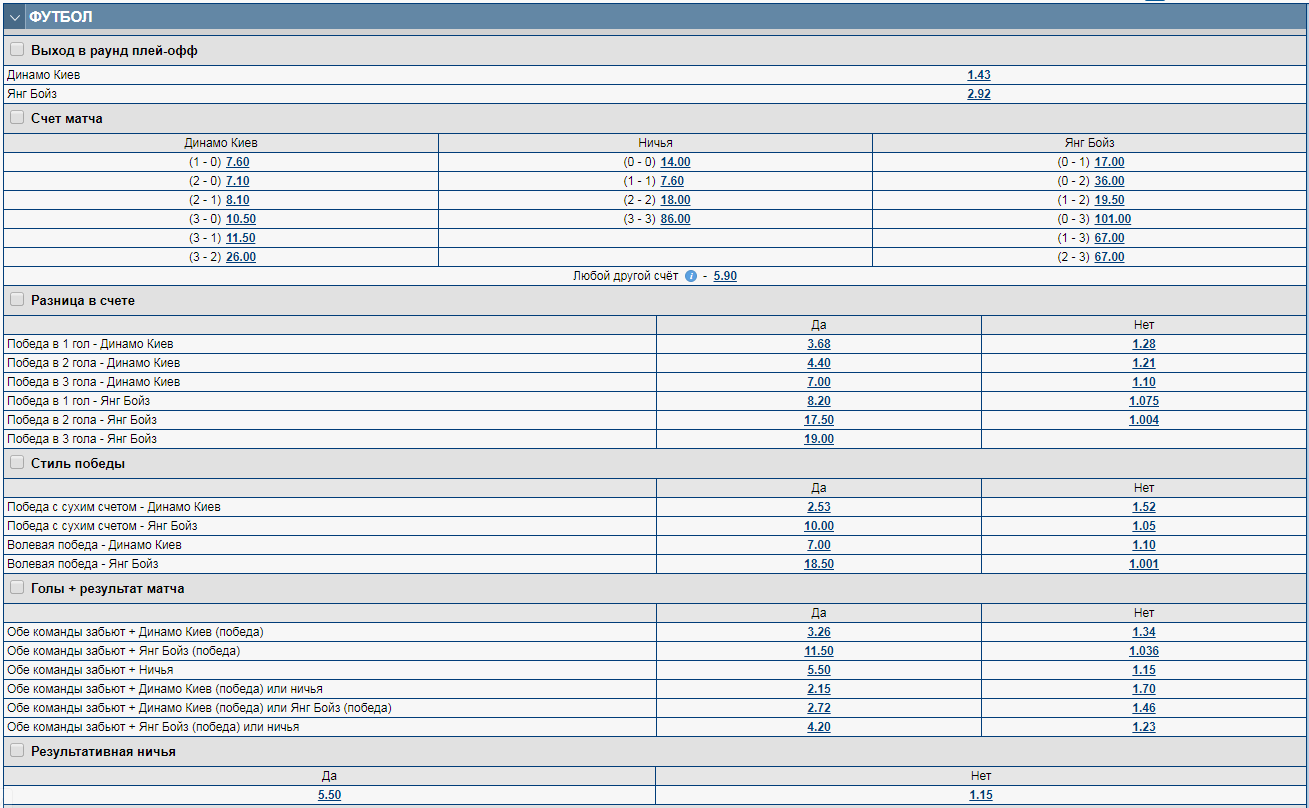Click Да odds 2.53 for Динамо clean sheet win
The image size is (1309, 808).
pos(818,507)
